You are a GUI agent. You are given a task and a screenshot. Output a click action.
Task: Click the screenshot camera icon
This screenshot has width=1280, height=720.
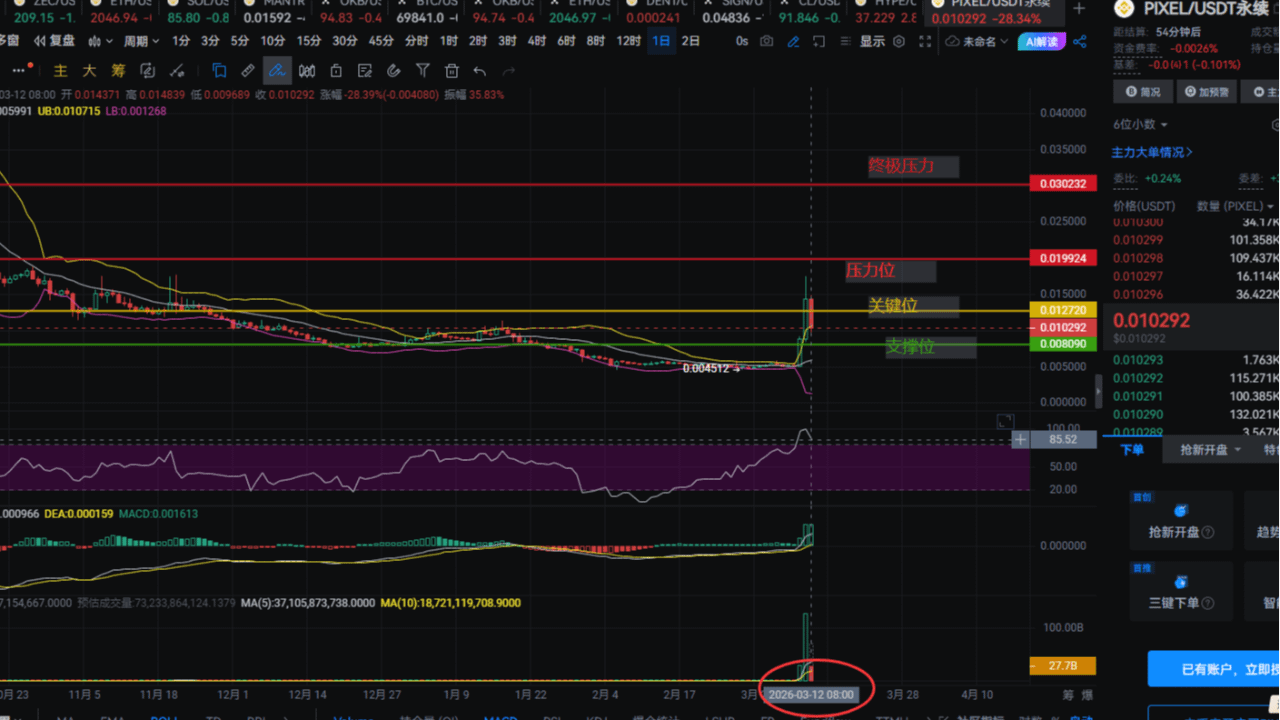[766, 41]
